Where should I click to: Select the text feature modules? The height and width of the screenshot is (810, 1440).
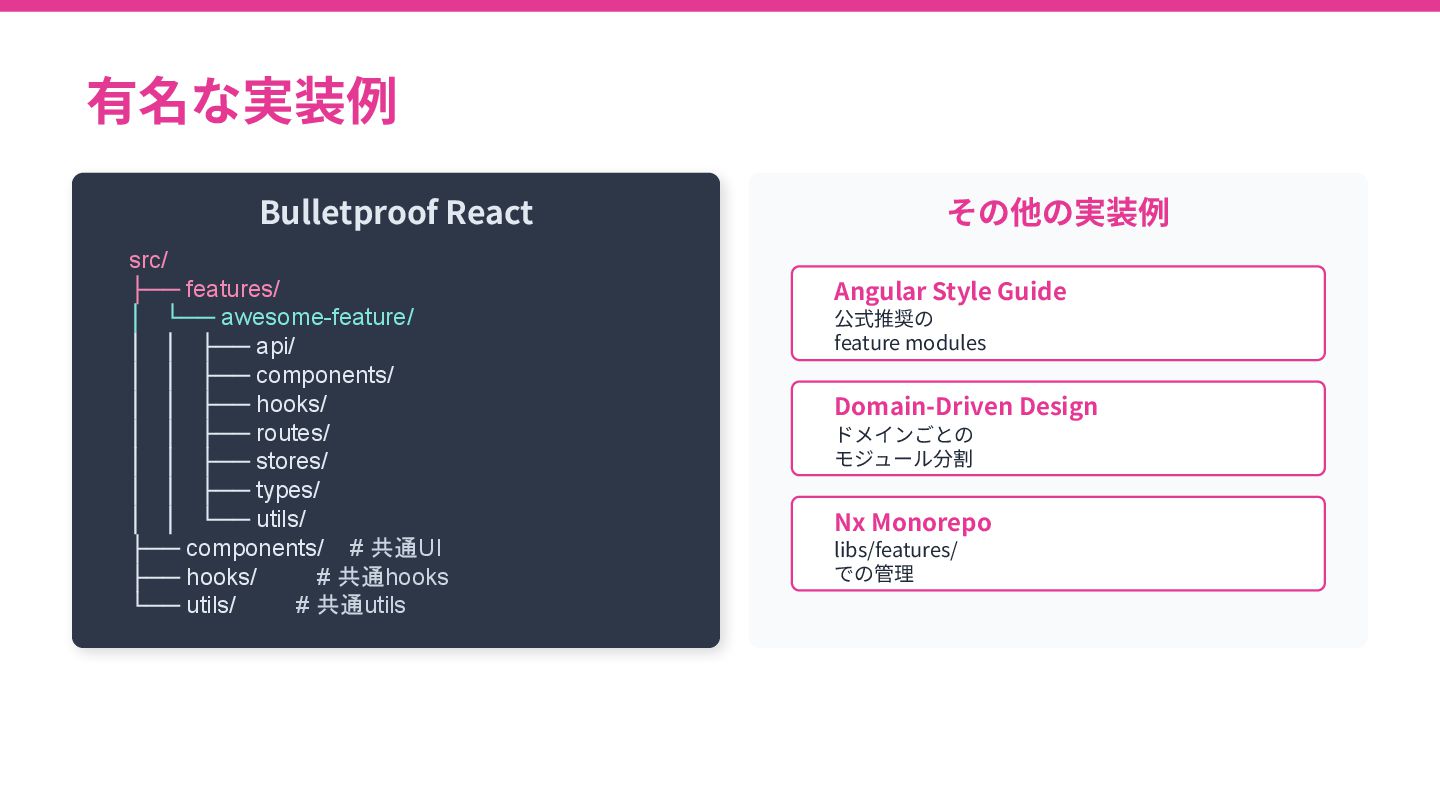point(910,343)
